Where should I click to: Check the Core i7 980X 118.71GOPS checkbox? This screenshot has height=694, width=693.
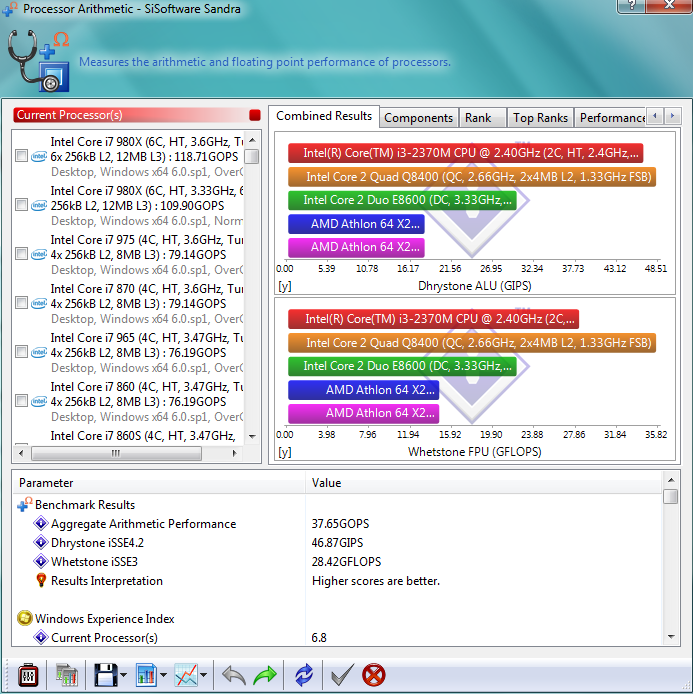point(21,156)
